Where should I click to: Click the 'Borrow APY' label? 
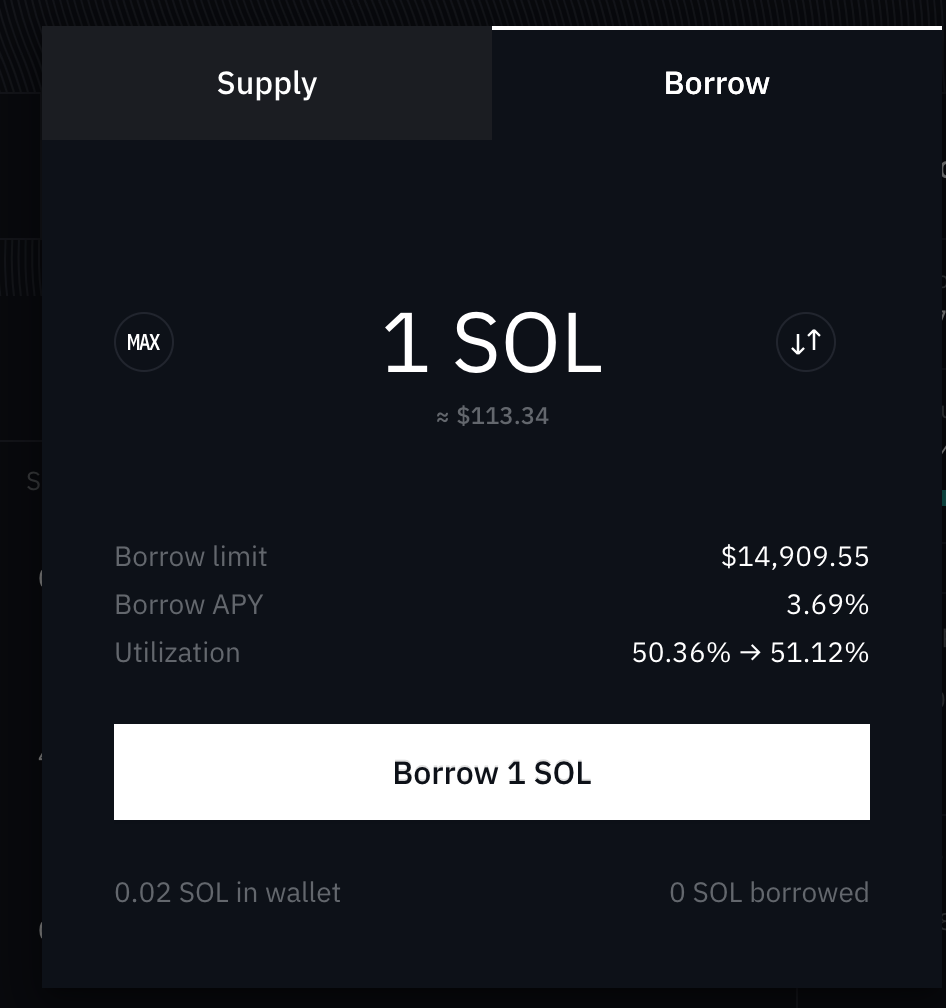pyautogui.click(x=188, y=604)
